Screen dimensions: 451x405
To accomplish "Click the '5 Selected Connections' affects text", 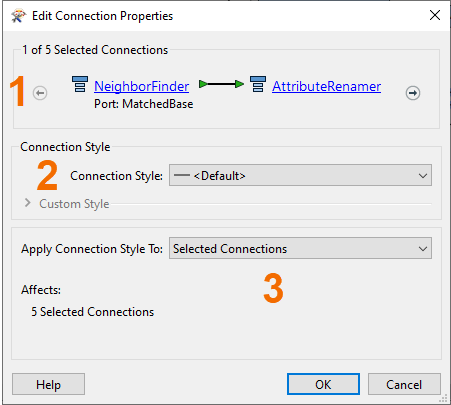I will pos(93,312).
